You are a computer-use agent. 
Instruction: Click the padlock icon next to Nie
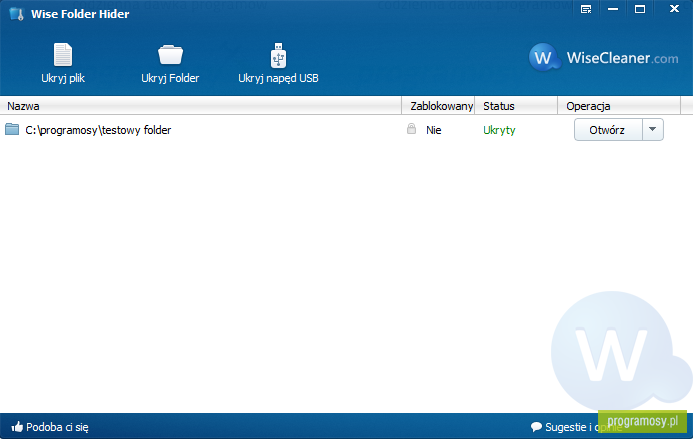click(x=411, y=129)
